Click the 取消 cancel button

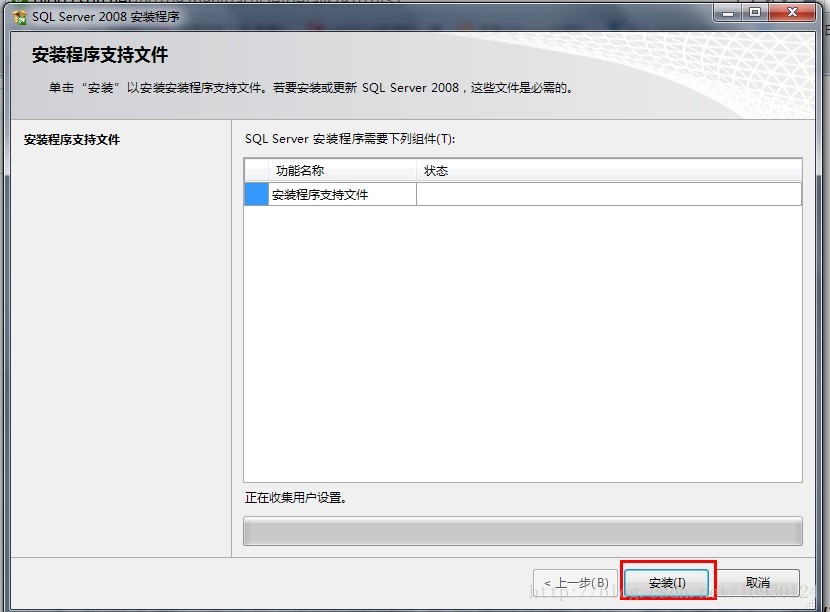pos(757,583)
